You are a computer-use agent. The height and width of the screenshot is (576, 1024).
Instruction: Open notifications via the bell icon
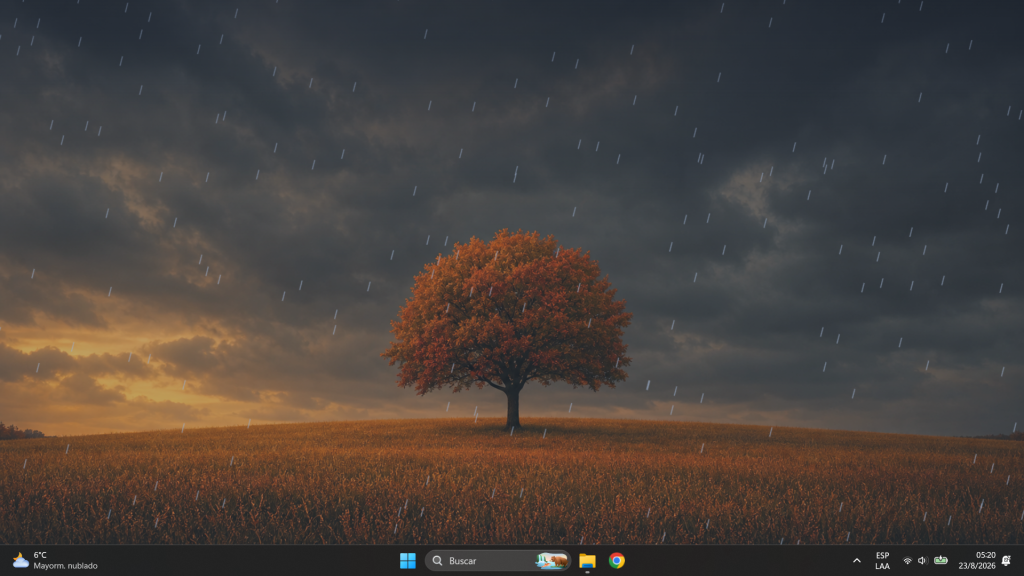tap(1006, 560)
